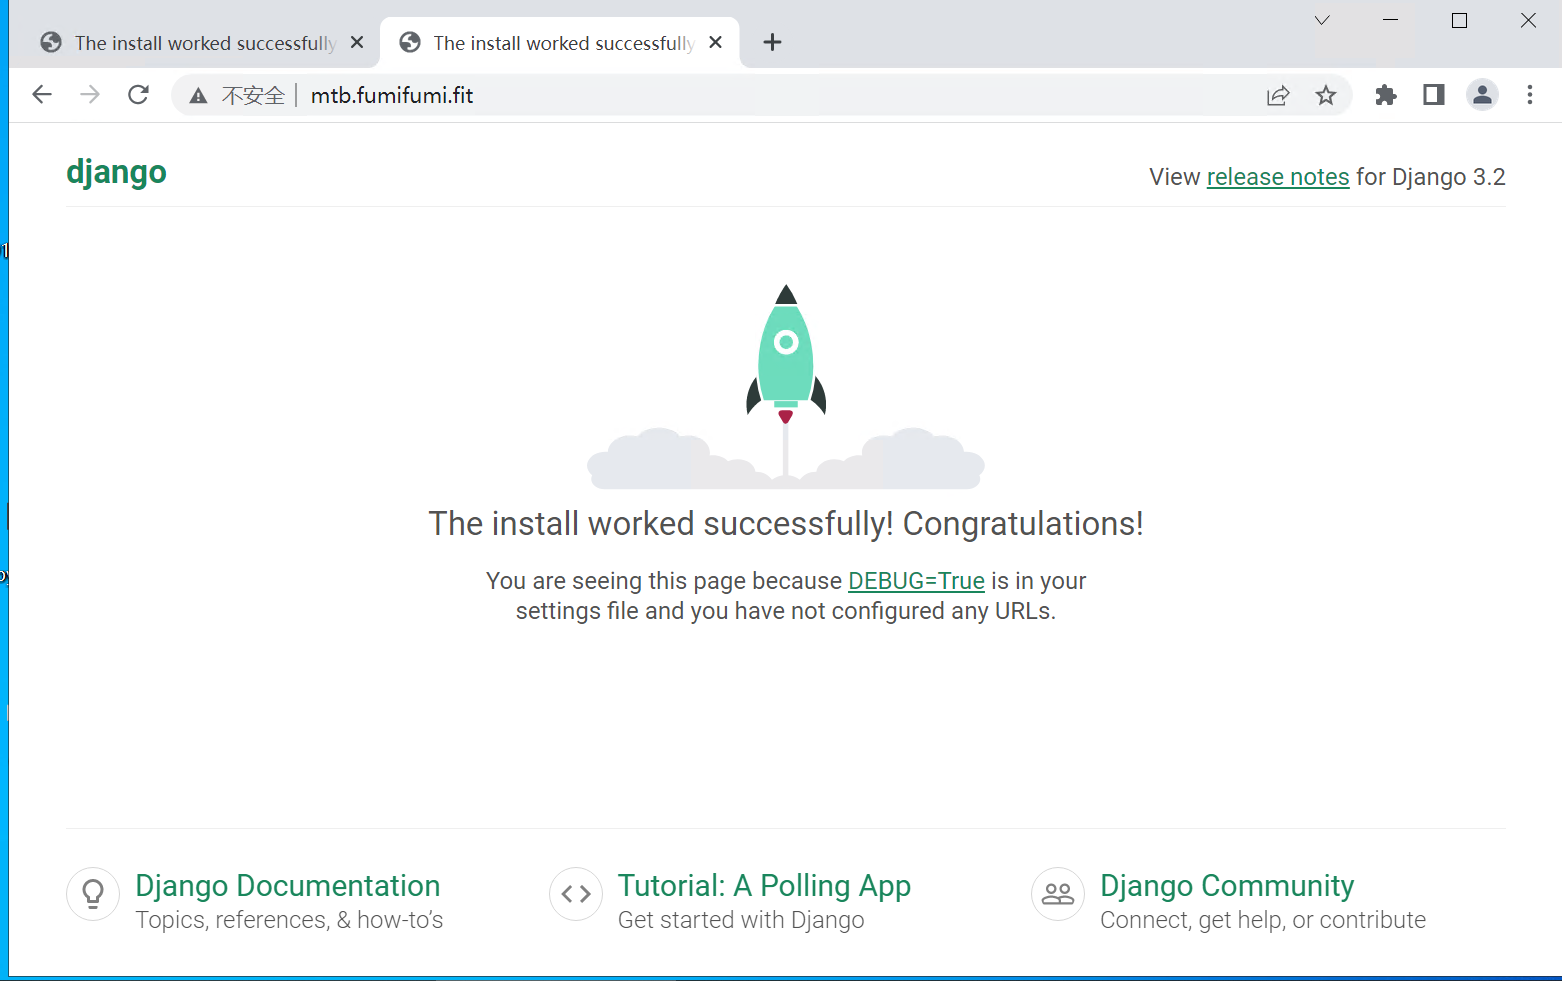1562x981 pixels.
Task: Follow the DEBUG=True link
Action: point(916,581)
